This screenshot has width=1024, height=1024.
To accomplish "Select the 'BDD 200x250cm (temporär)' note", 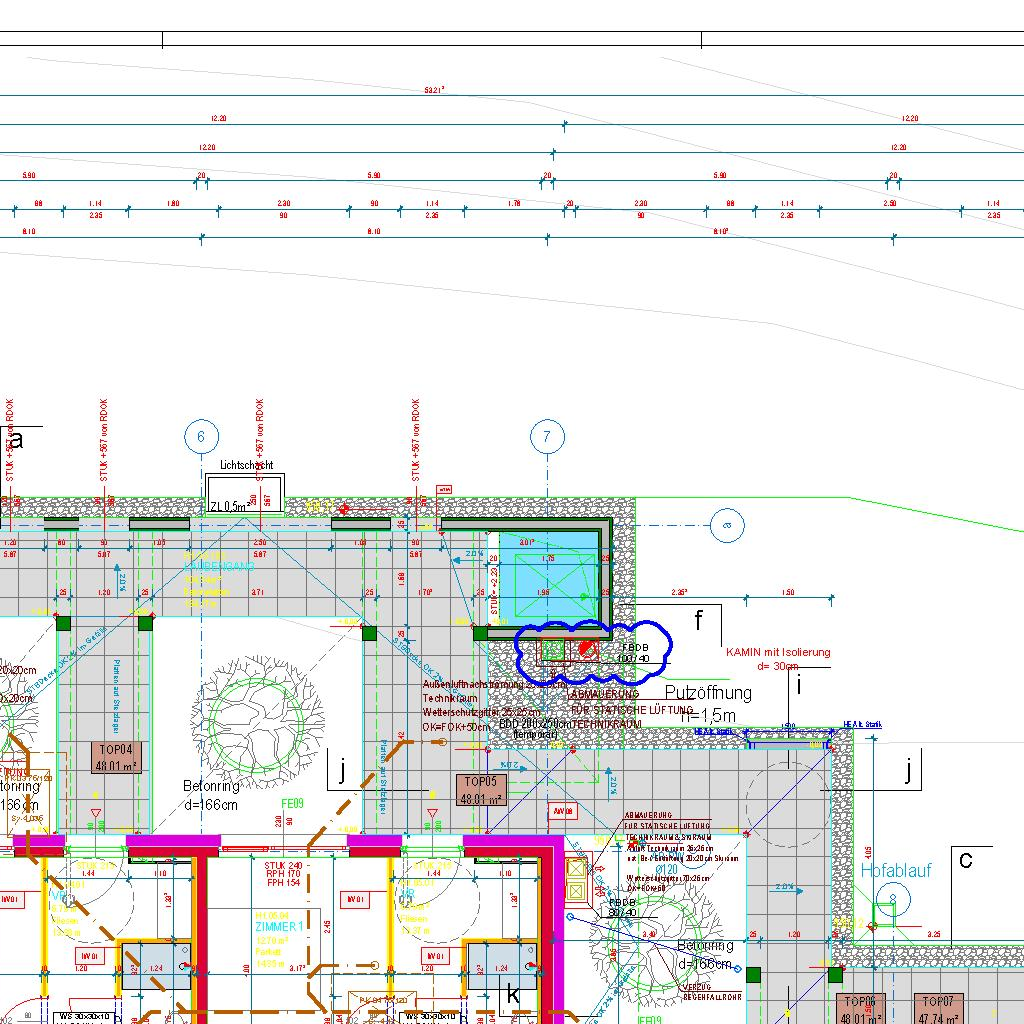I will point(536,729).
